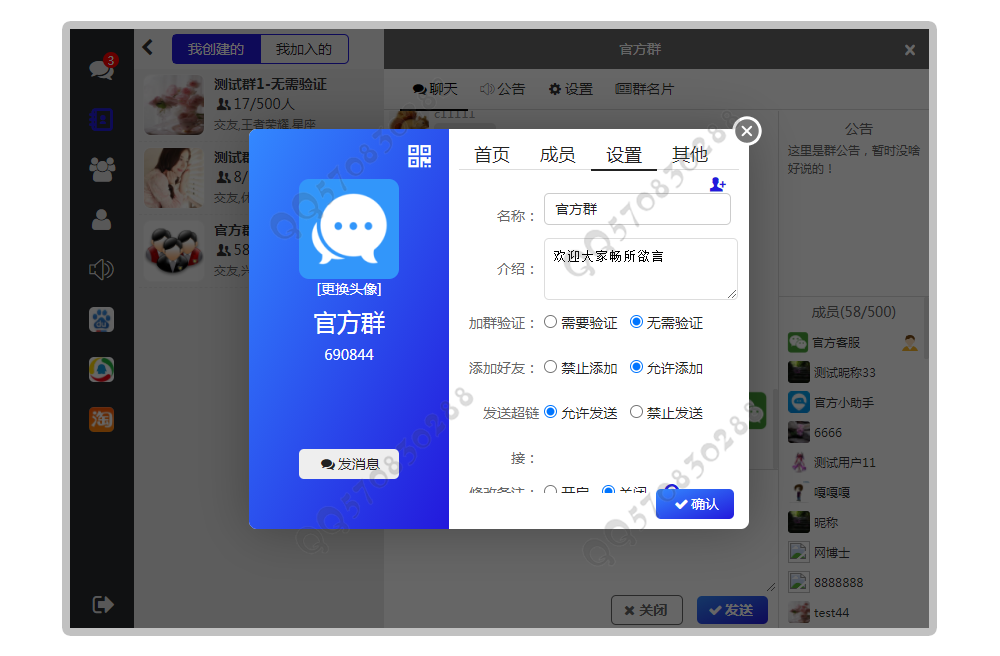Choose 禁止添加 for 添加好友
Screen dimensions: 1000x656
[x=551, y=367]
